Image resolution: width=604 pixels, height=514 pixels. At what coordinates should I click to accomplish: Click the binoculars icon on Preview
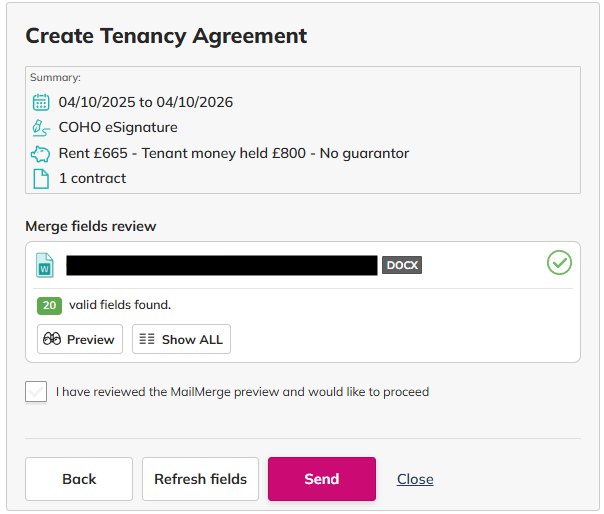tap(52, 339)
